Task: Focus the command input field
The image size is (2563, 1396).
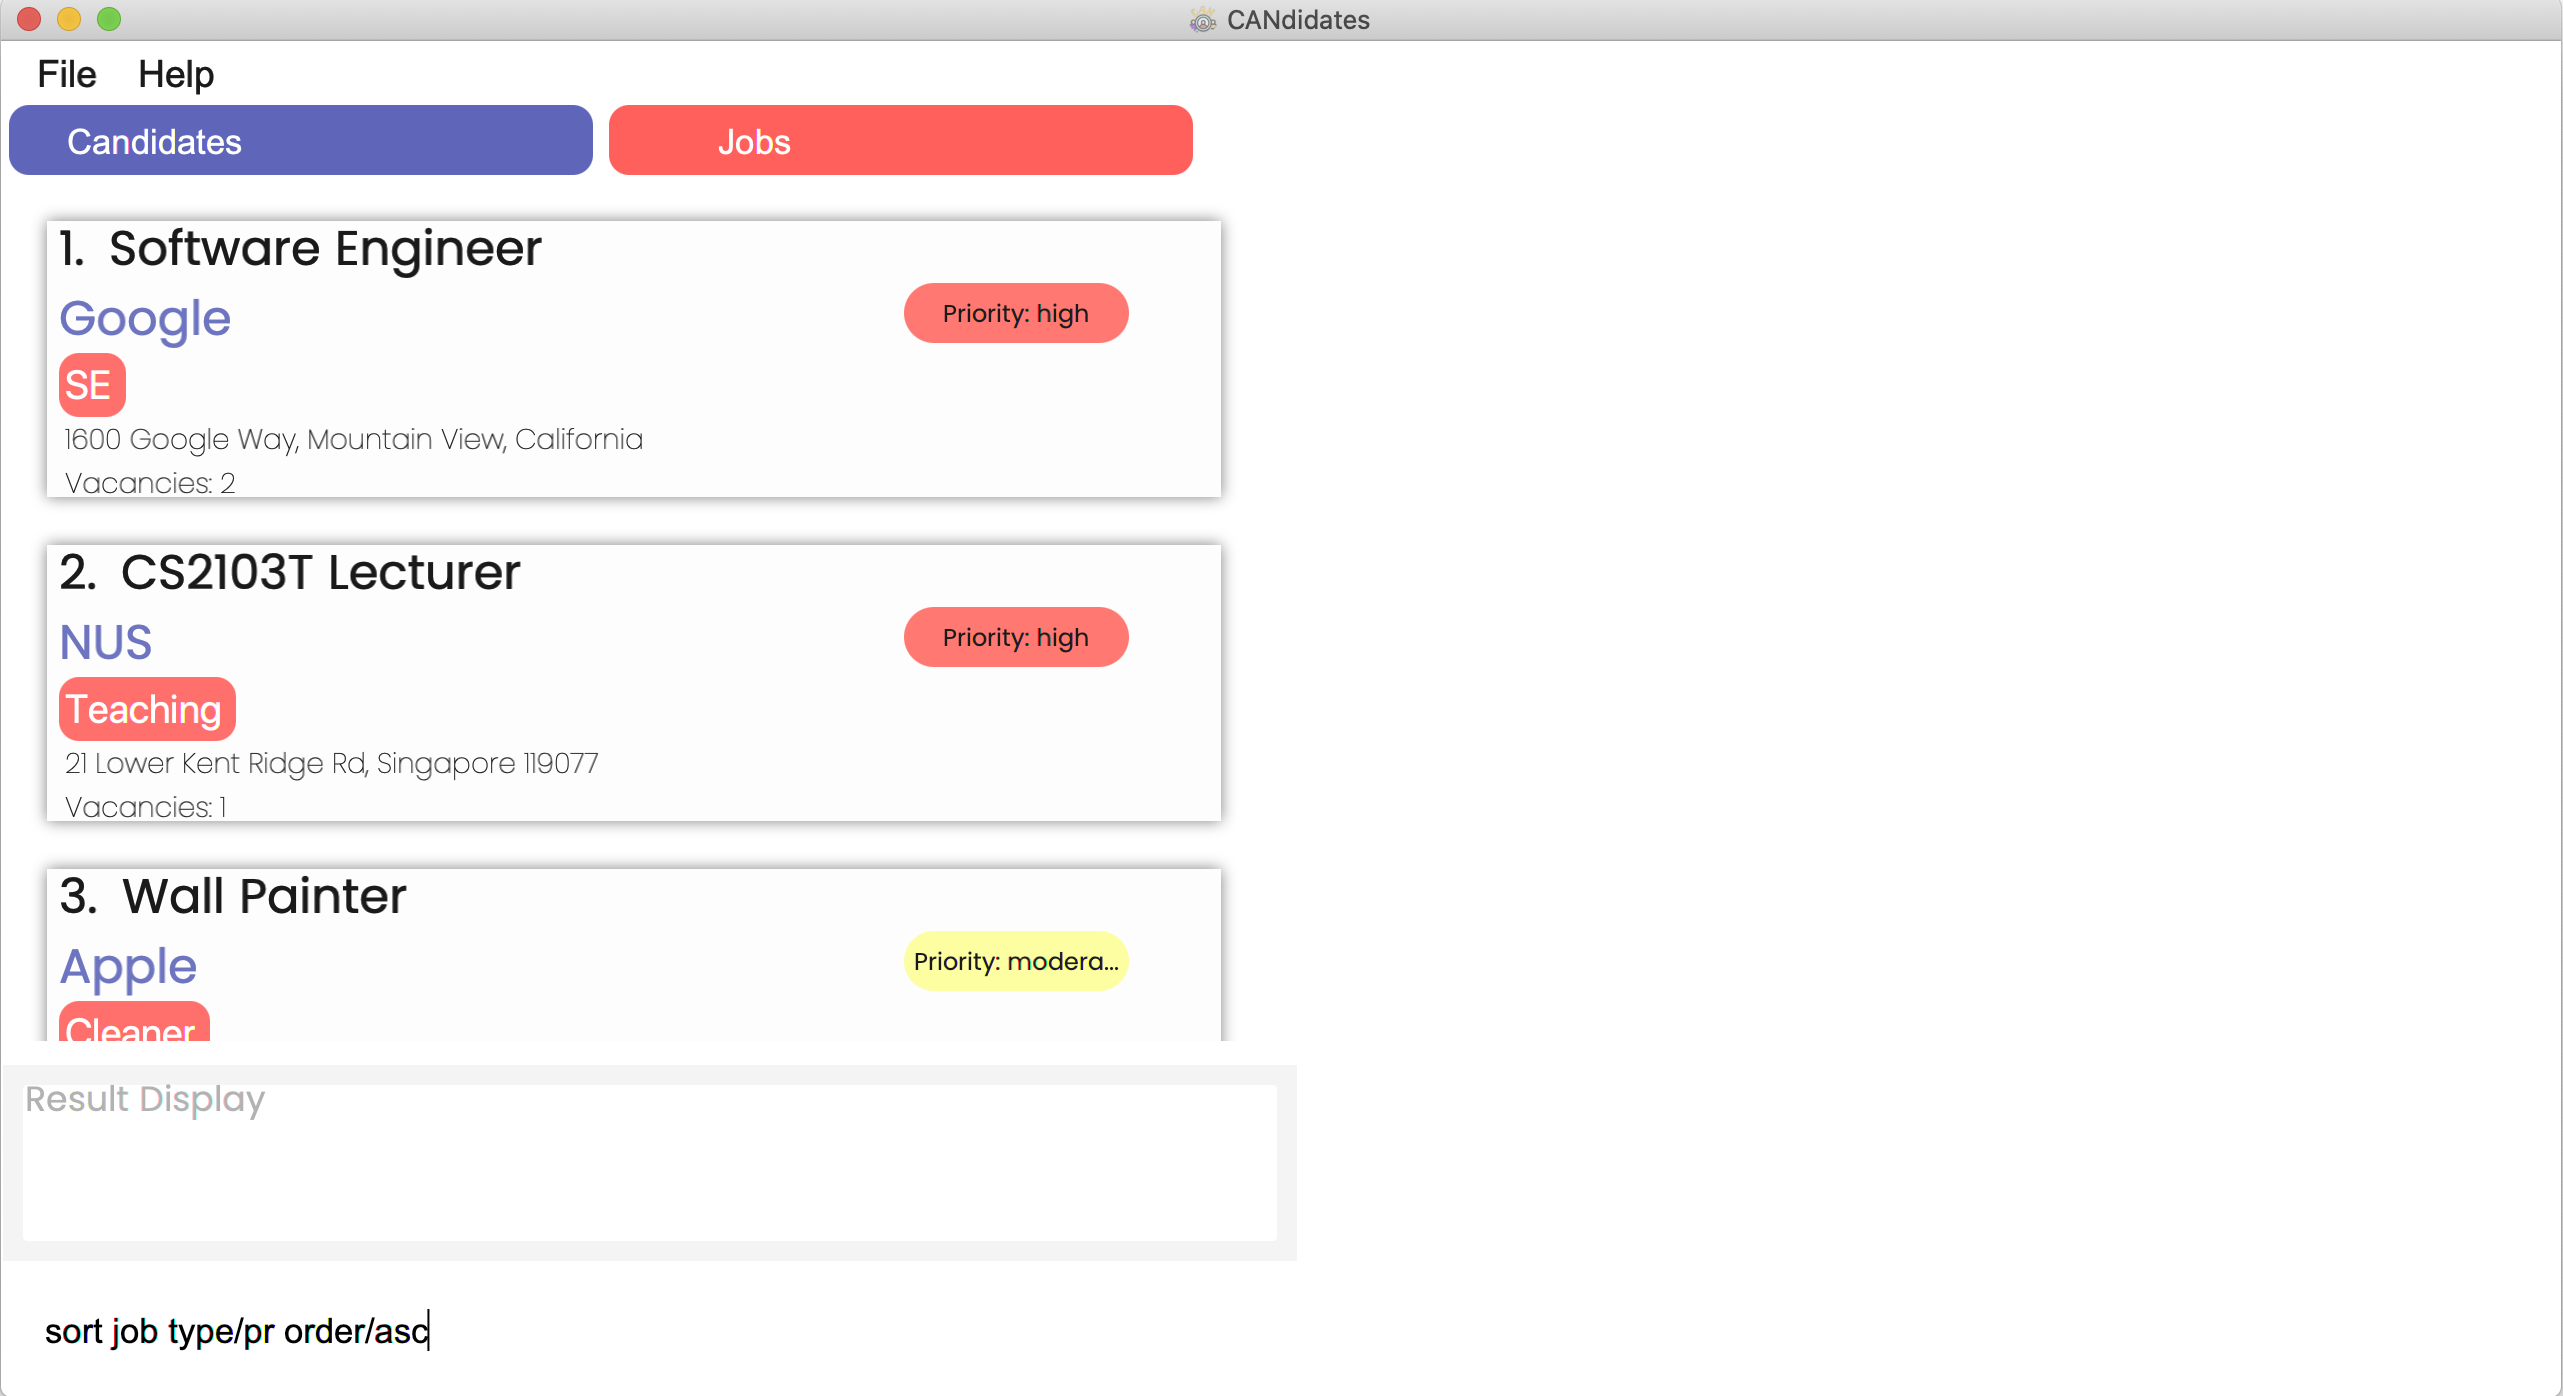Action: point(649,1331)
